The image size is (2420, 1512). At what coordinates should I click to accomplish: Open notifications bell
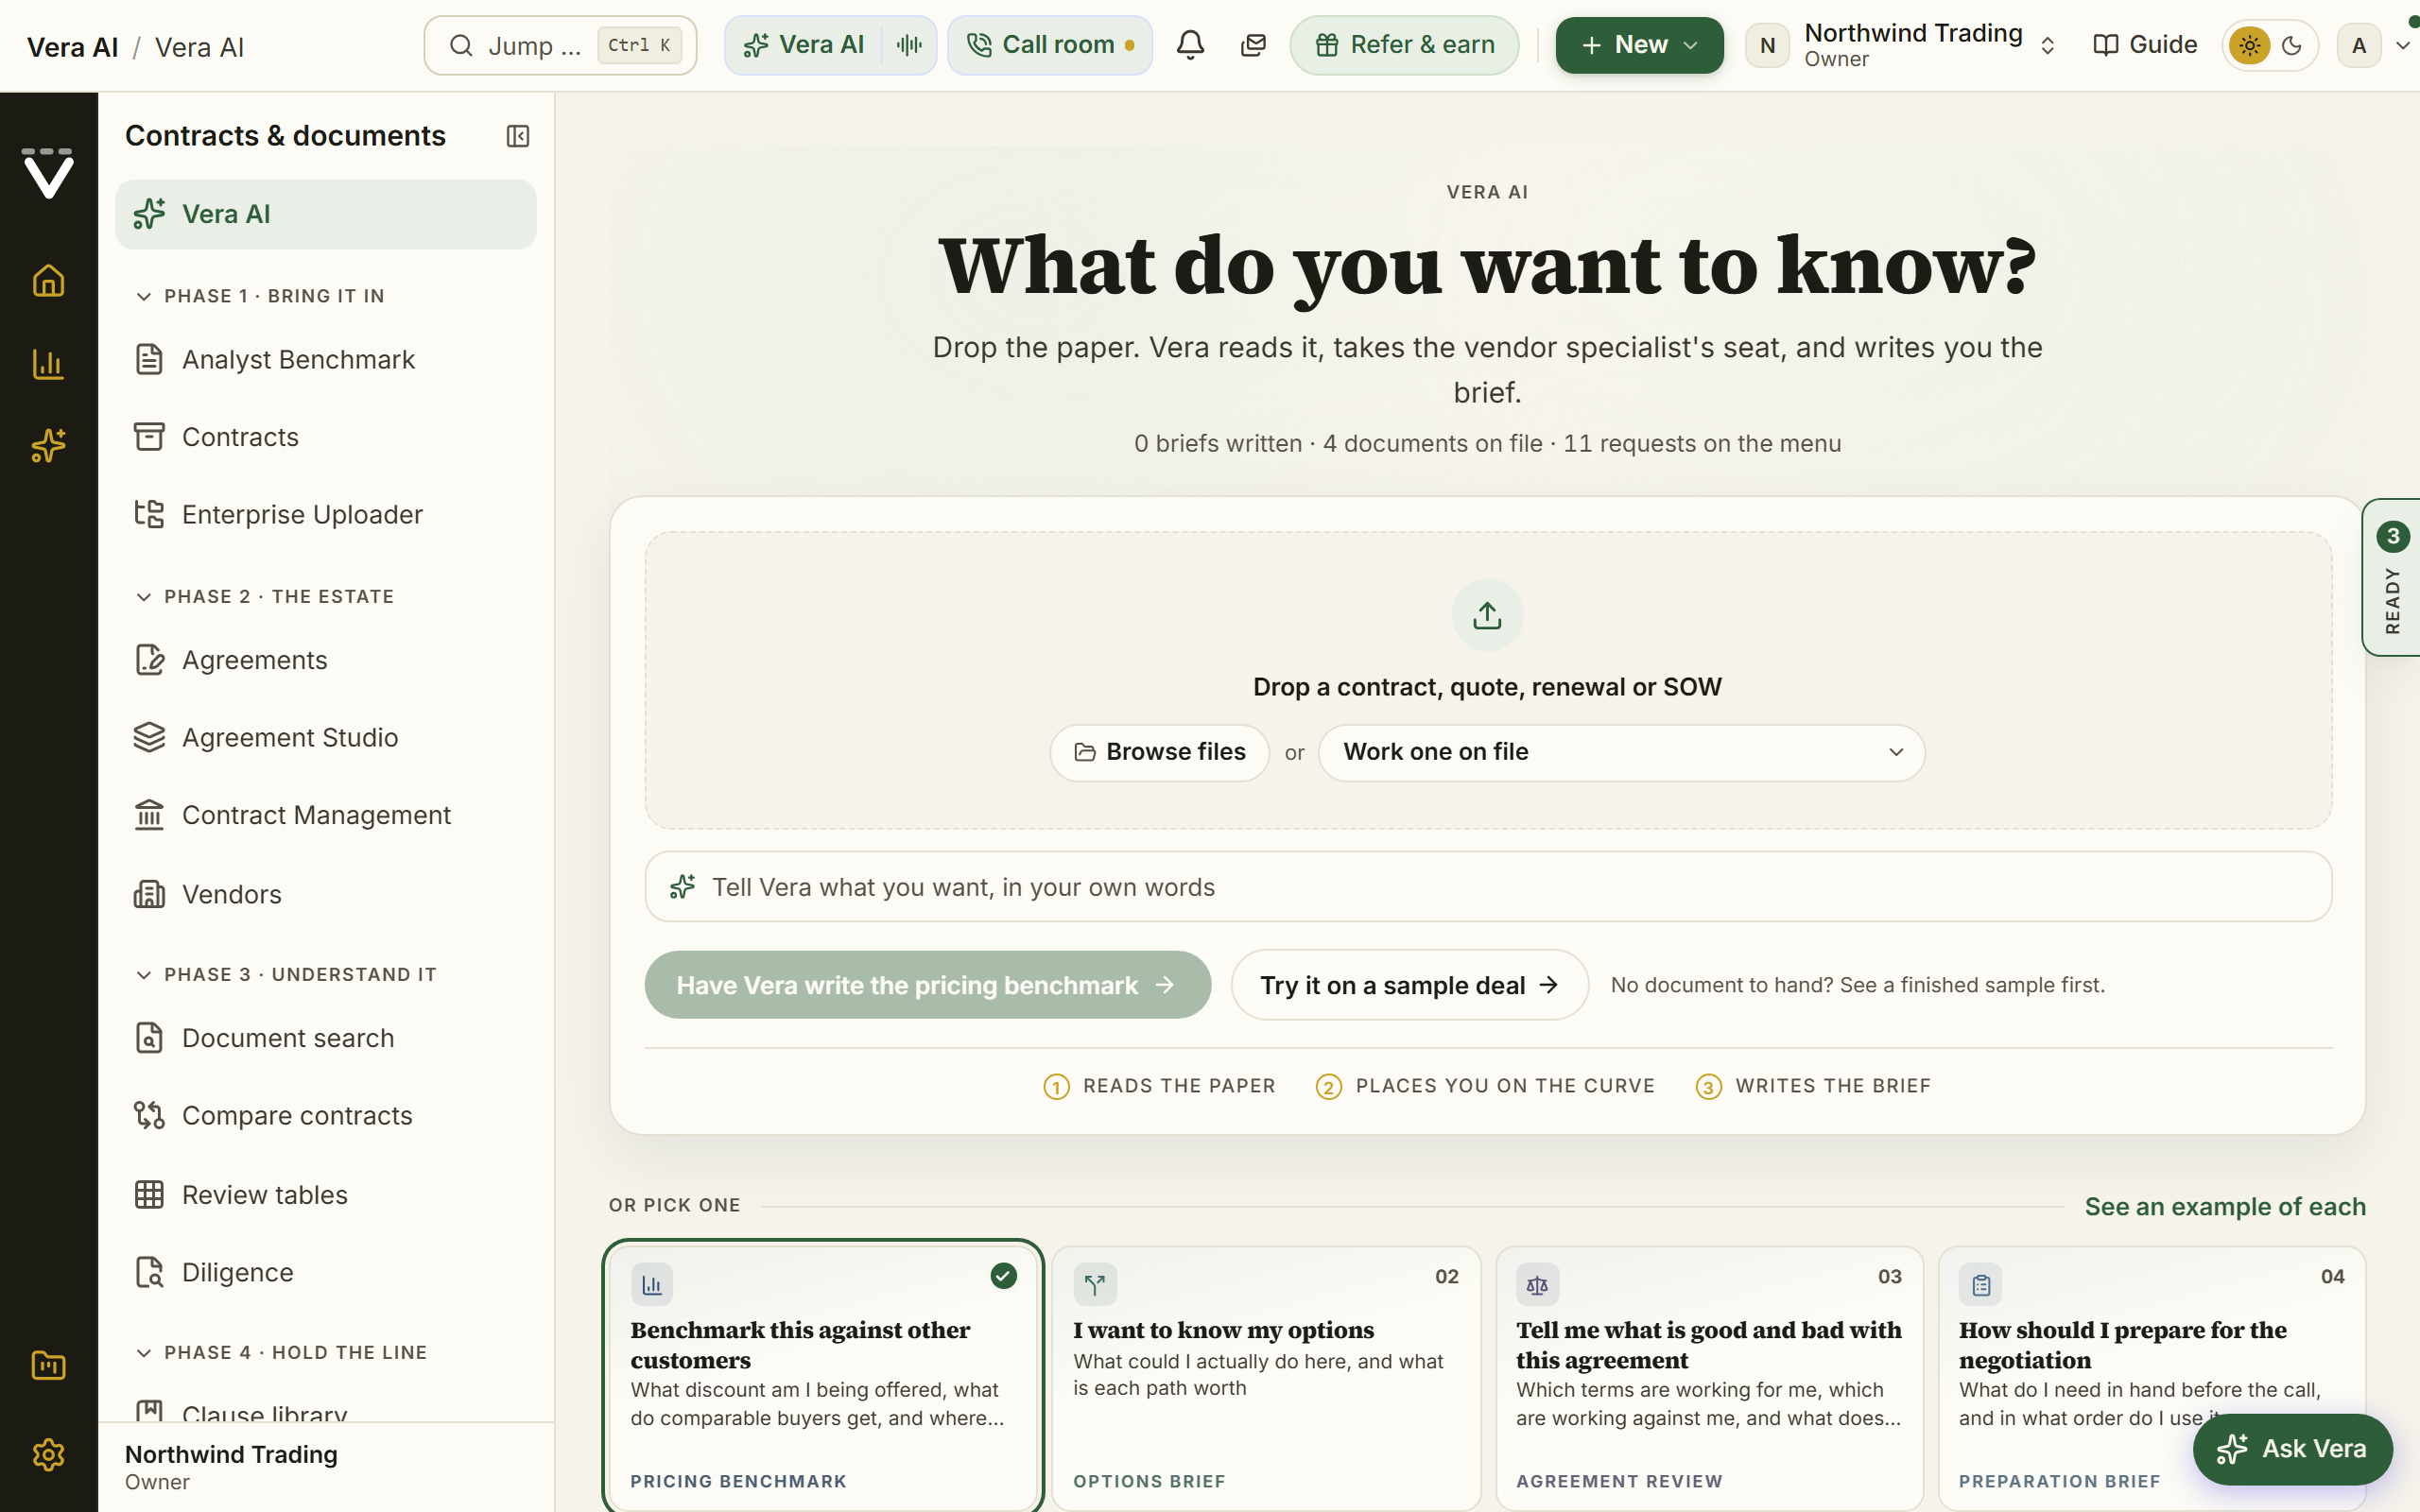coord(1190,45)
